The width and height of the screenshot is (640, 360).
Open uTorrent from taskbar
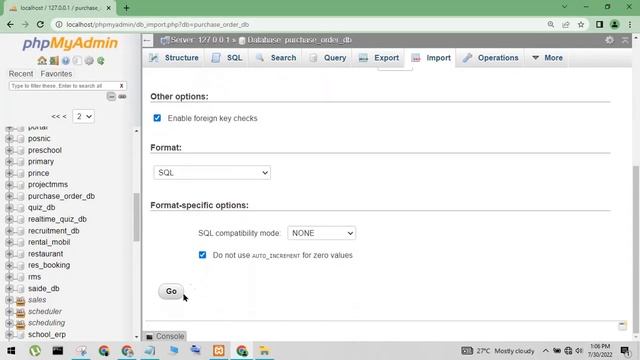point(35,351)
